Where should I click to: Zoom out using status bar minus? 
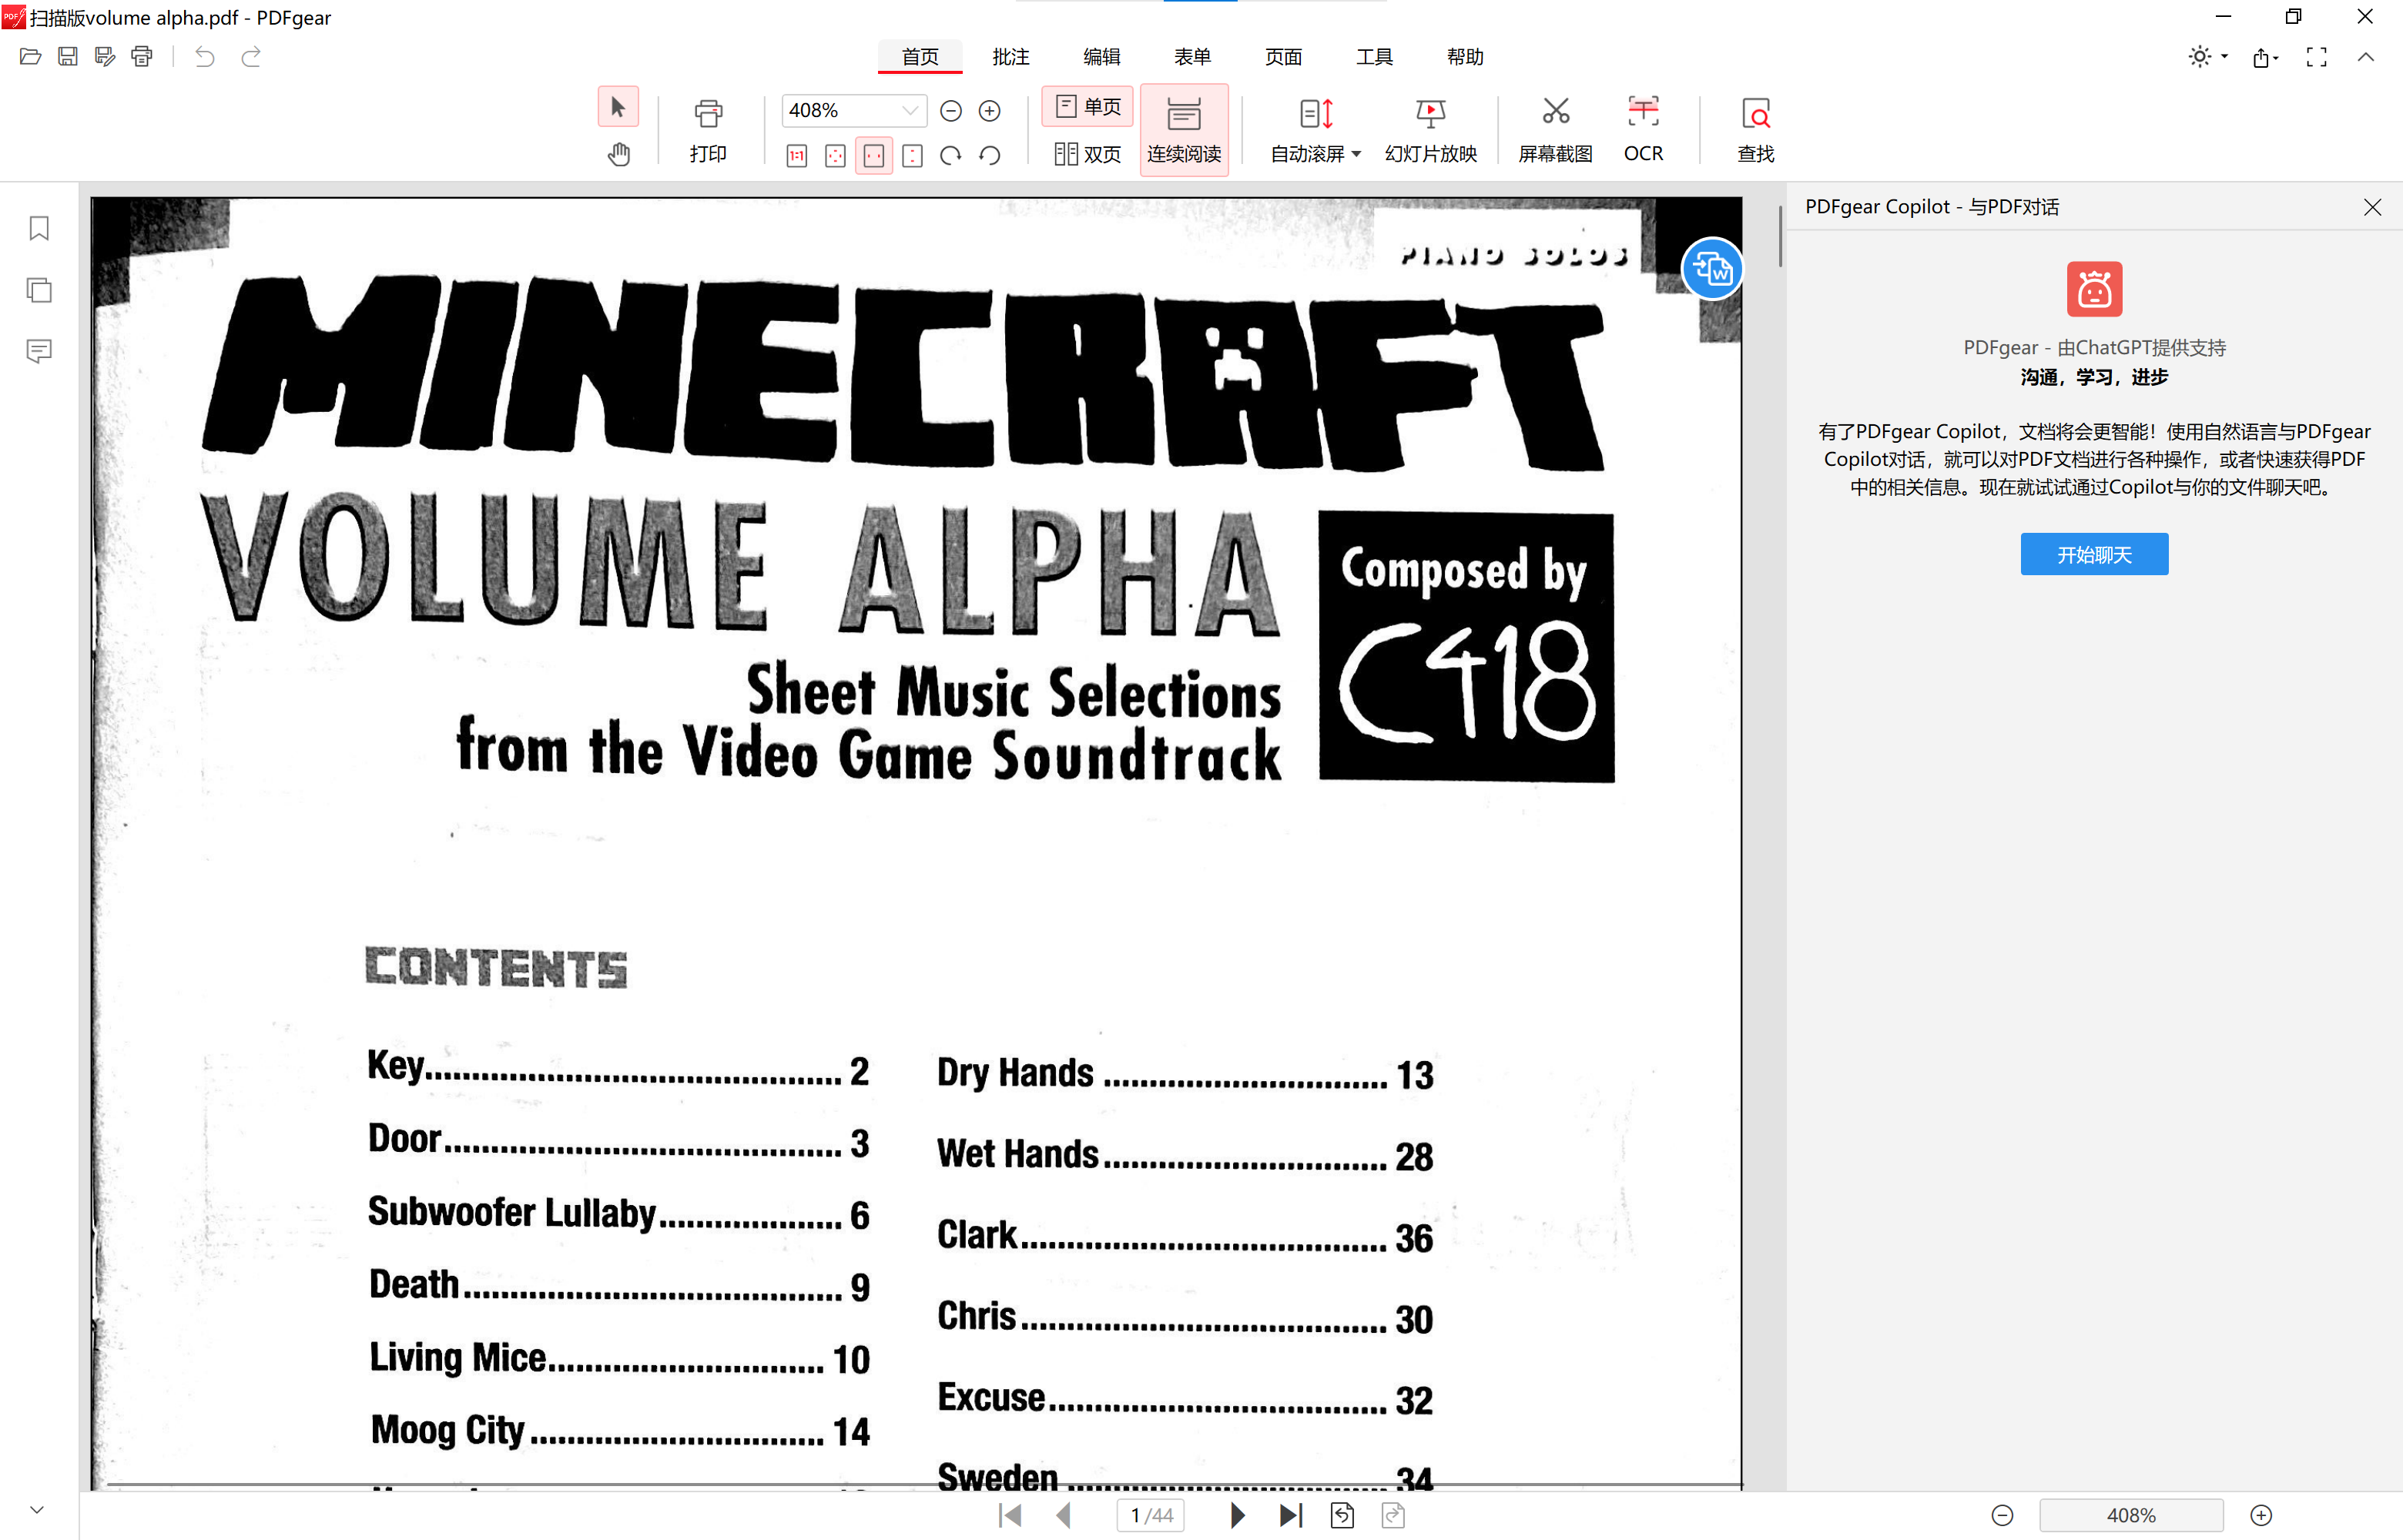[2002, 1516]
